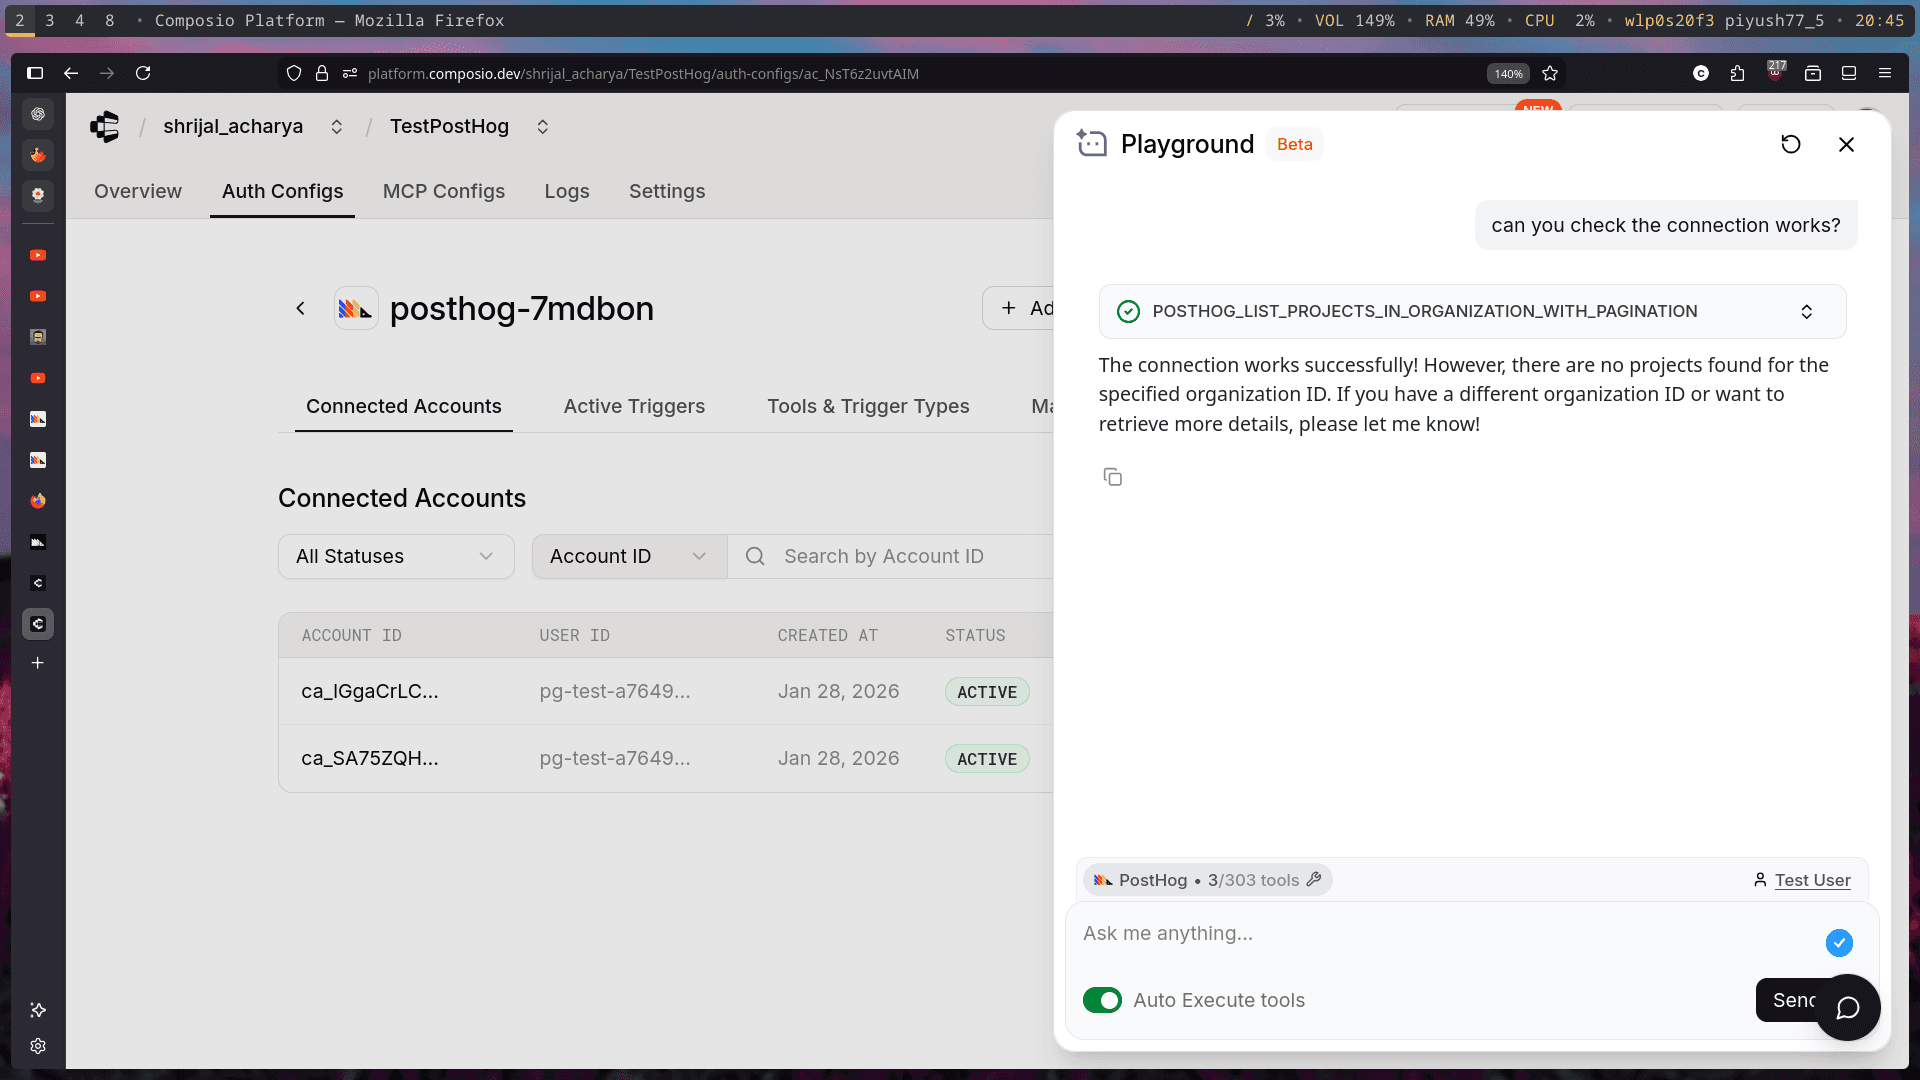Click the Composio logo home icon
1920x1080 pixels.
(x=105, y=127)
